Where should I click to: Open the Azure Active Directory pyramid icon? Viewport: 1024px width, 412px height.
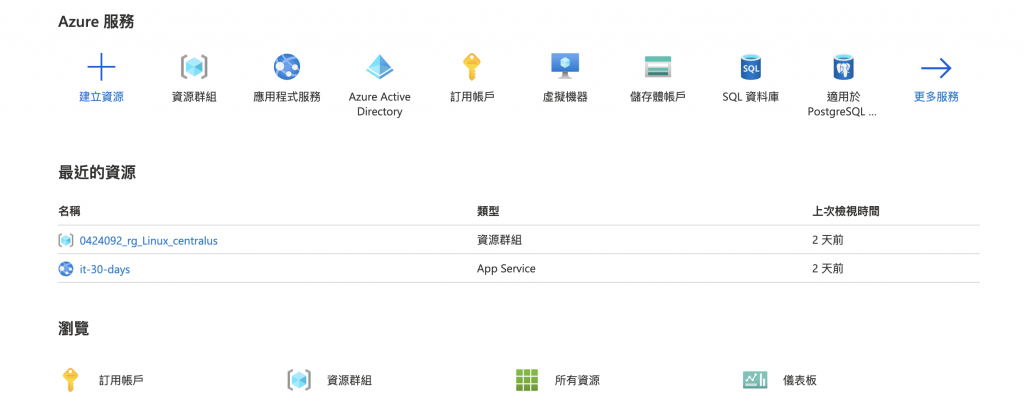click(x=379, y=67)
